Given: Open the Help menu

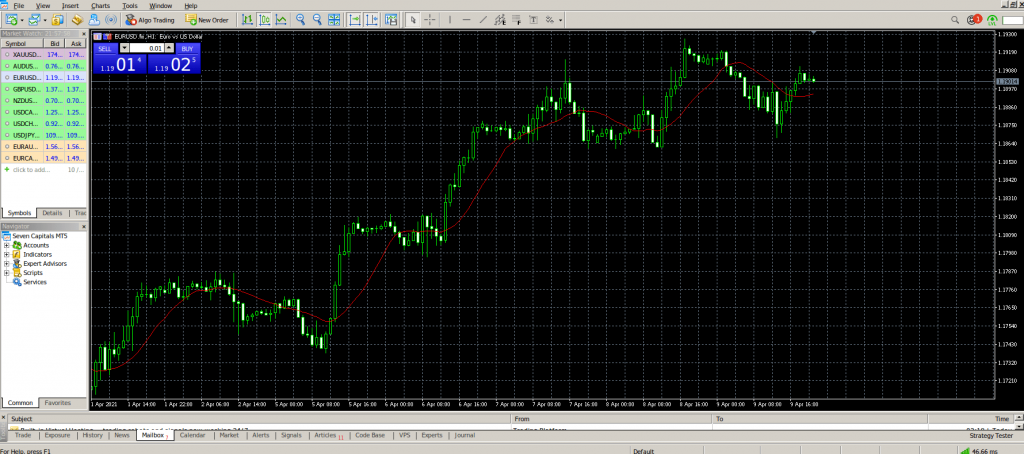Looking at the screenshot, I should coord(191,6).
